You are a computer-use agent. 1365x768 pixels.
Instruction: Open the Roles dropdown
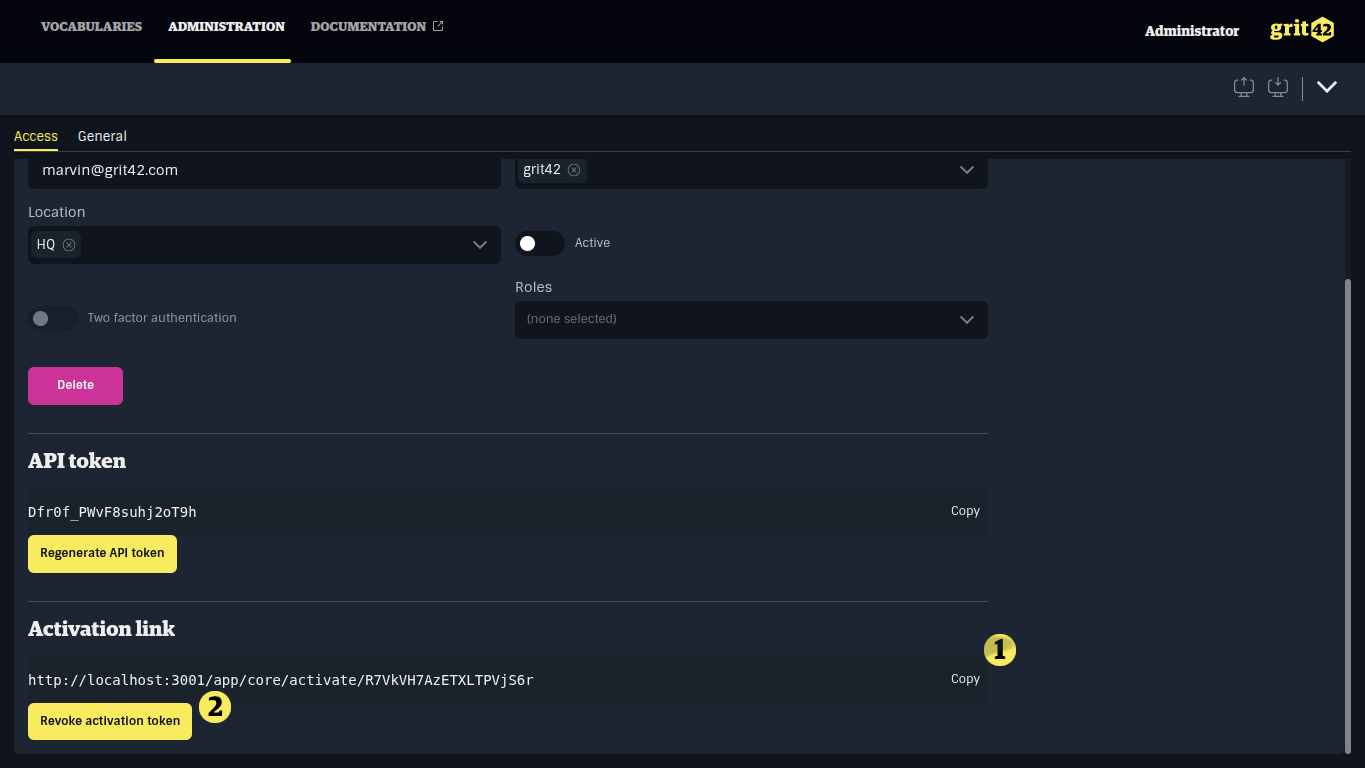966,319
